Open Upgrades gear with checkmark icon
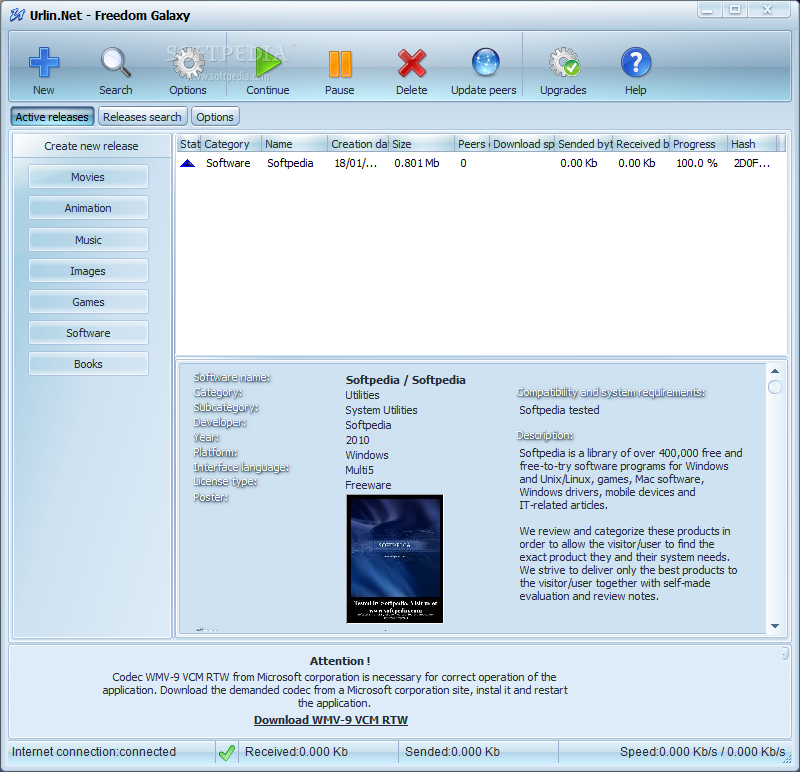800x772 pixels. click(564, 62)
